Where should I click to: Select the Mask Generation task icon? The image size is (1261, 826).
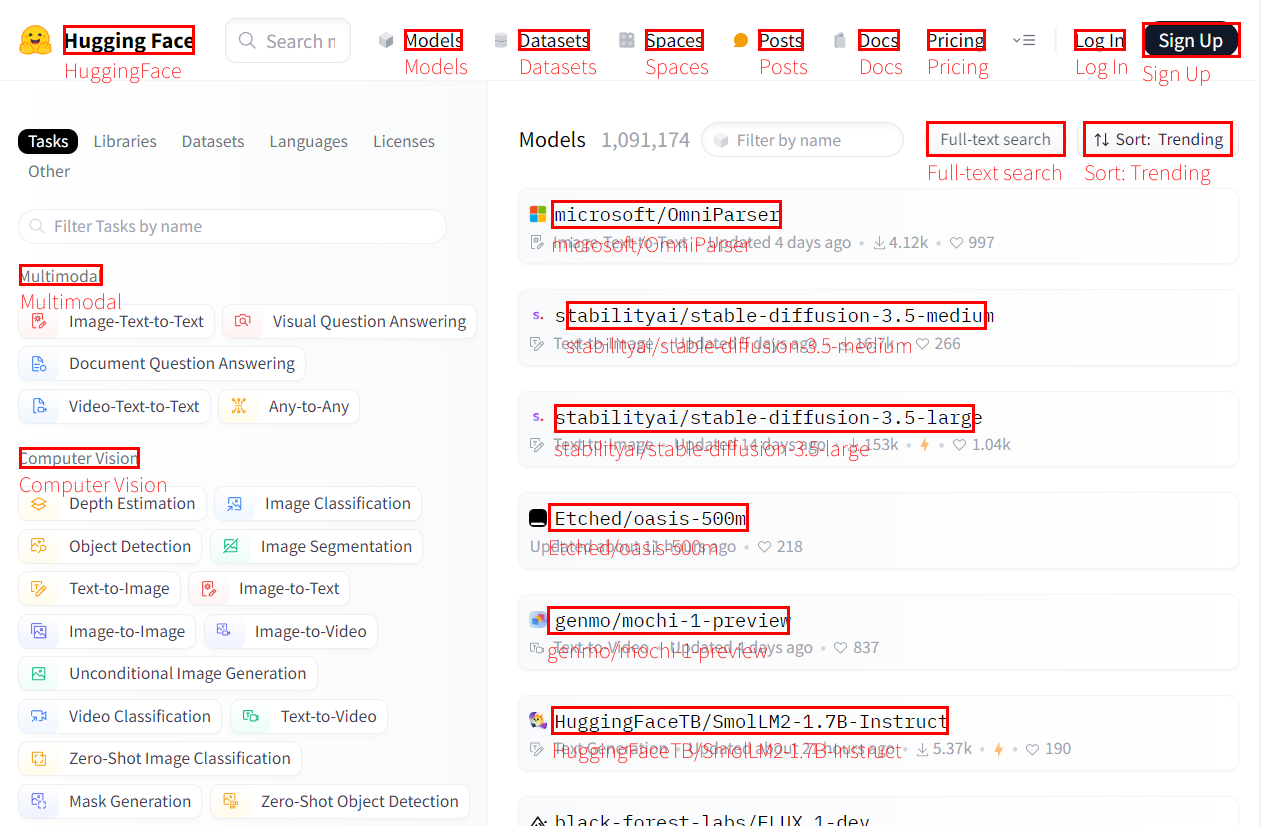pos(40,801)
